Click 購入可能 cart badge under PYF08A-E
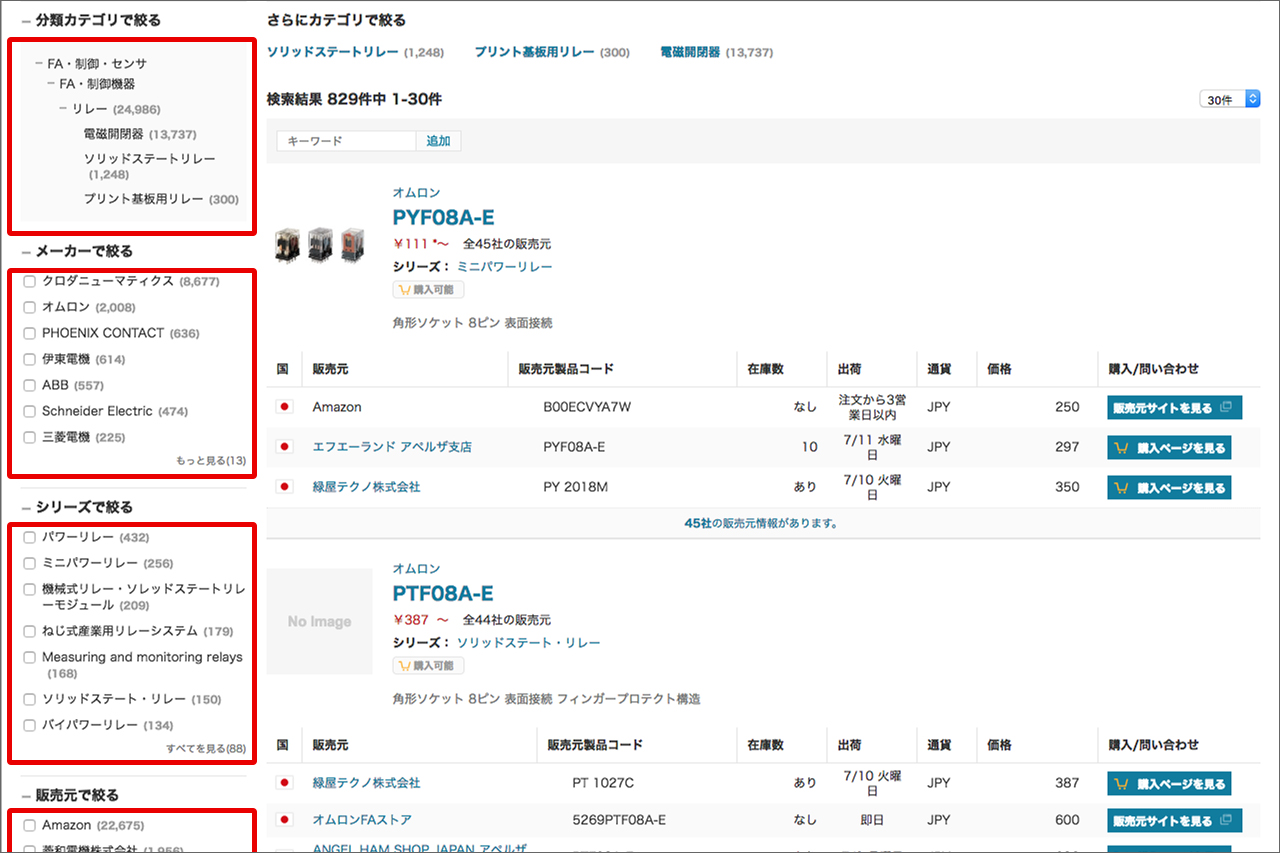The height and width of the screenshot is (853, 1280). tap(428, 290)
